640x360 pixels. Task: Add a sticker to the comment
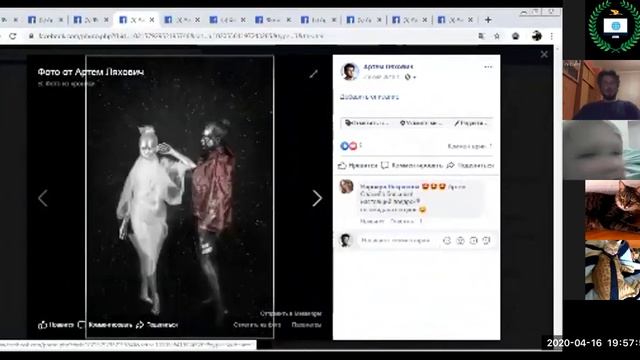(487, 240)
